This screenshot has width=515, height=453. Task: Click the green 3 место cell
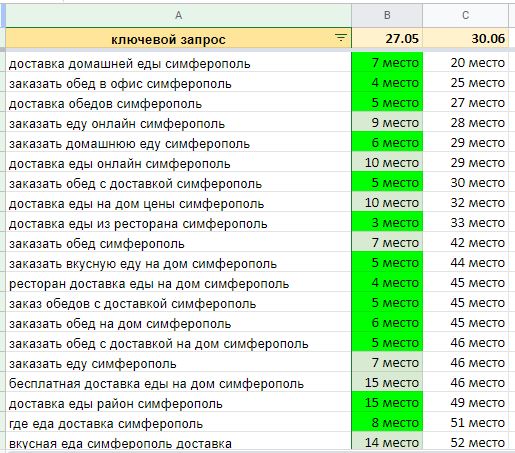[x=387, y=222]
